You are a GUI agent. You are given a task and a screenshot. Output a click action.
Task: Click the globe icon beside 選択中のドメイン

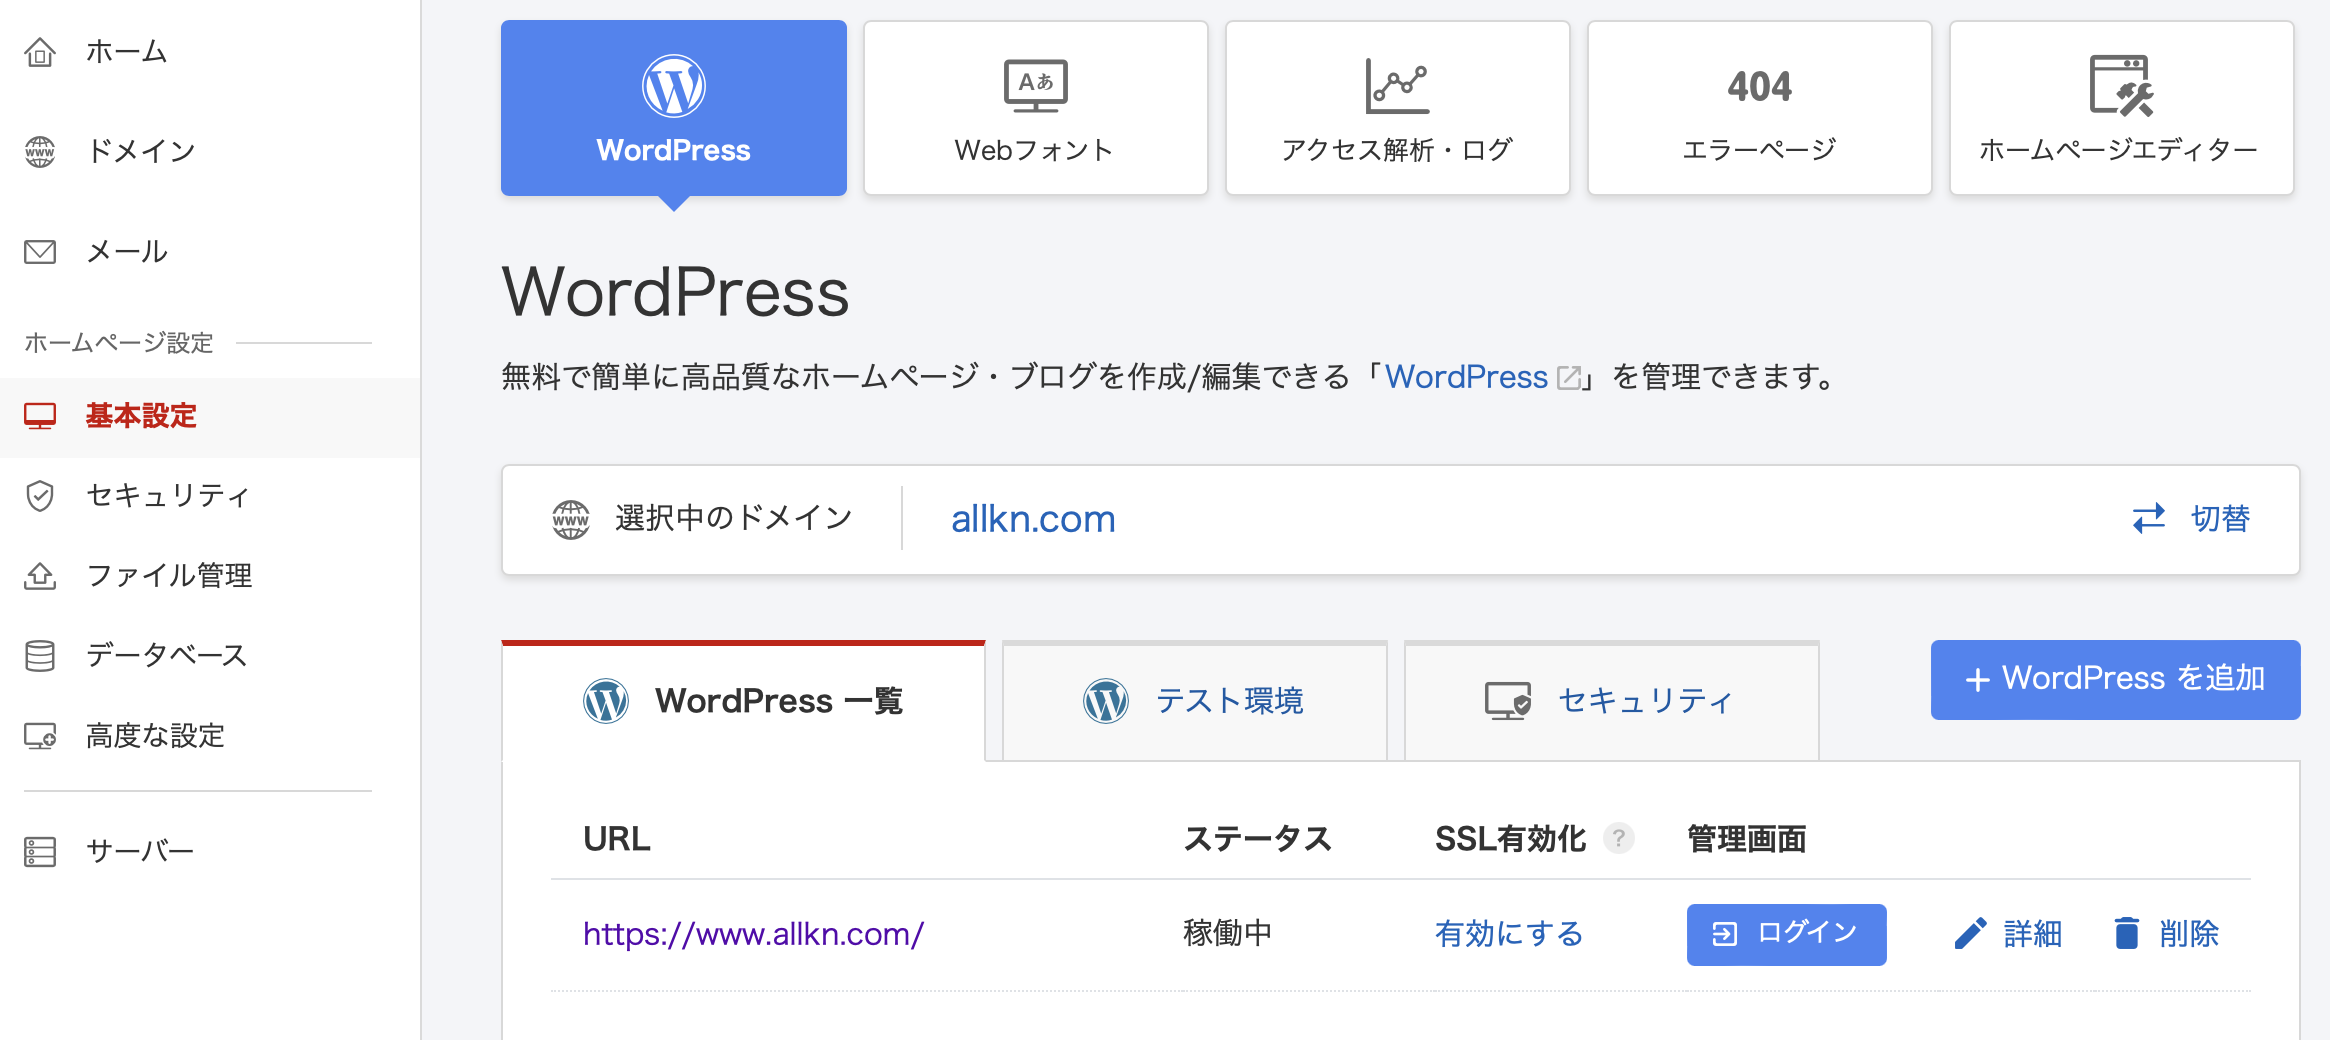(571, 519)
